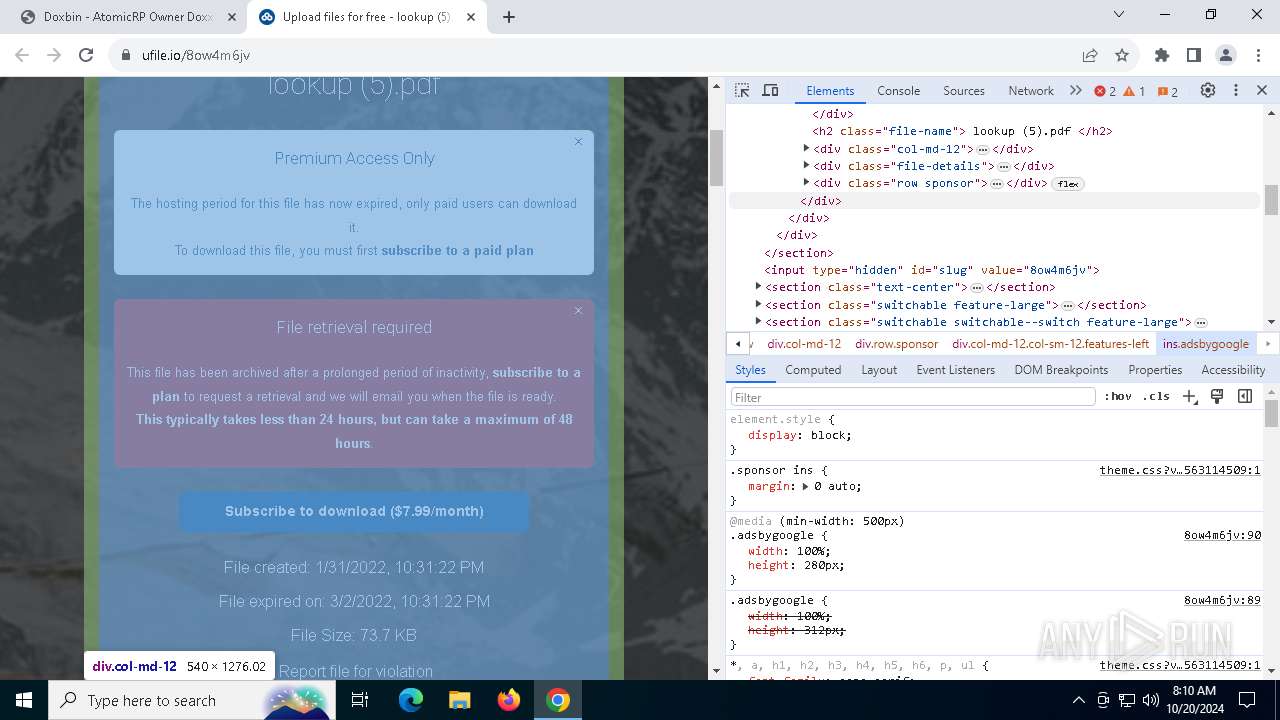Open the Chrome profile avatar

point(1226,55)
